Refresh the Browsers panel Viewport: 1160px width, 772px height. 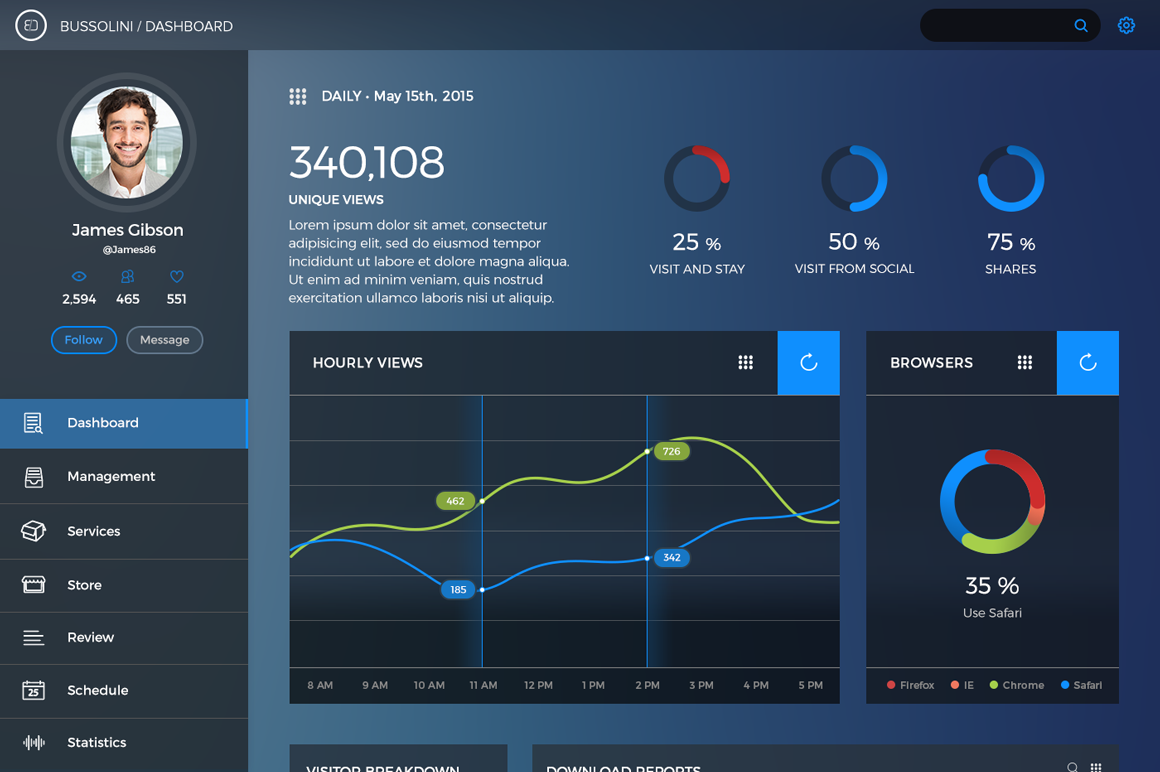pos(1087,363)
